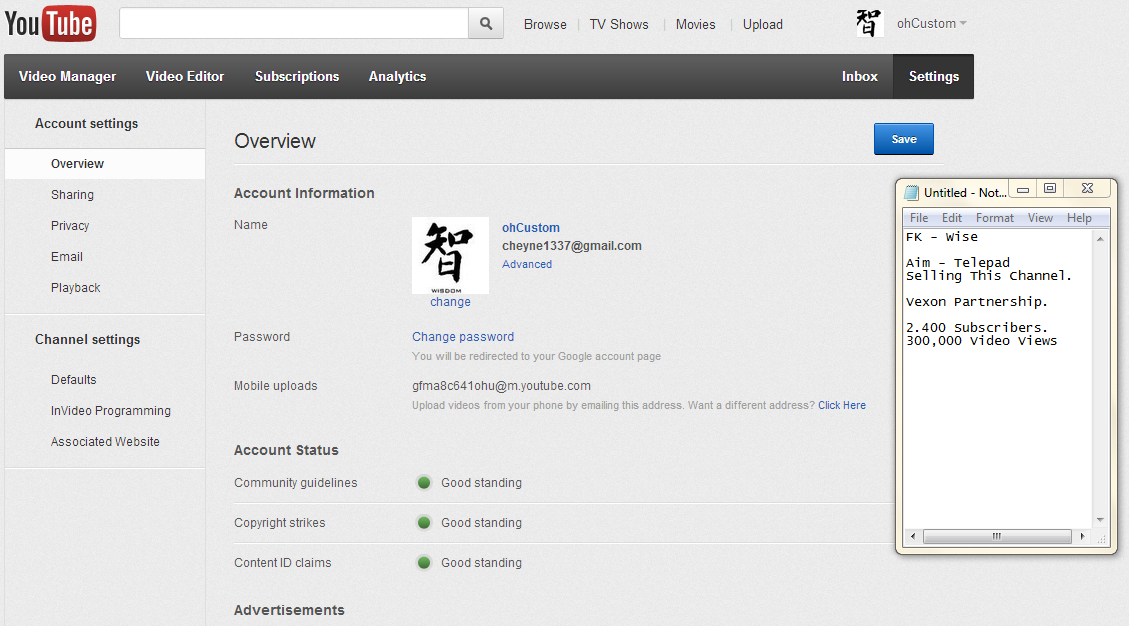Open Browse in the top navigation
The width and height of the screenshot is (1129, 626).
coord(545,24)
